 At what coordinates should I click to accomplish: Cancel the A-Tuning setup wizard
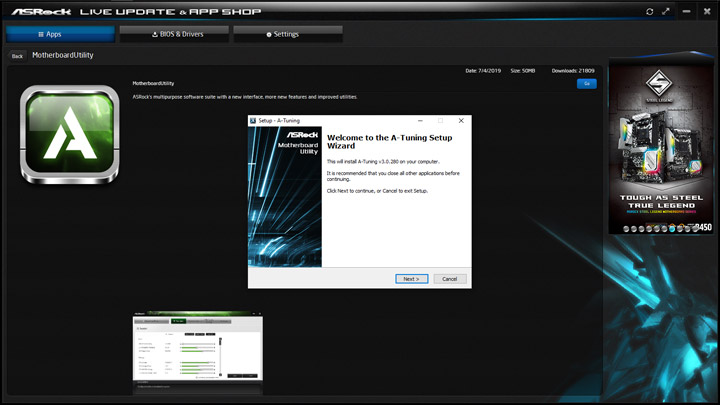coord(450,279)
